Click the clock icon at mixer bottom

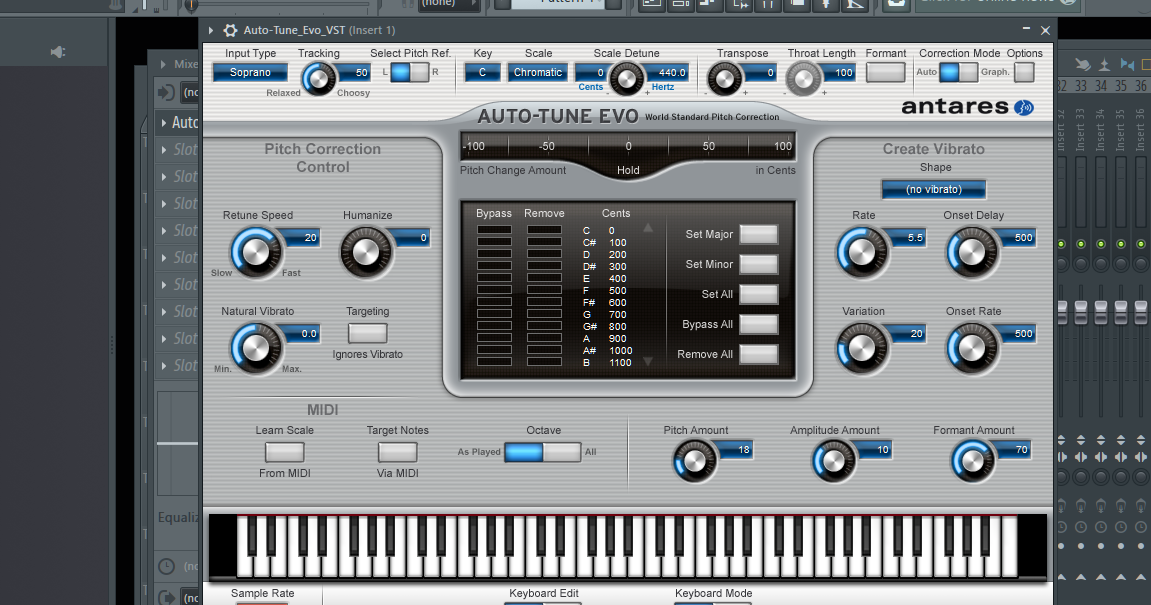pos(167,566)
